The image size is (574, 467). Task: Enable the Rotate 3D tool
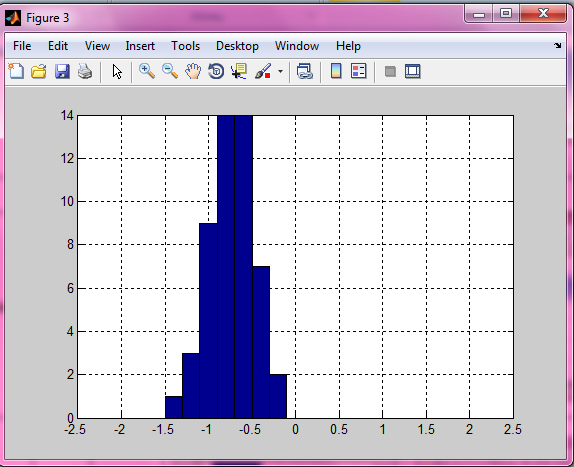(216, 71)
